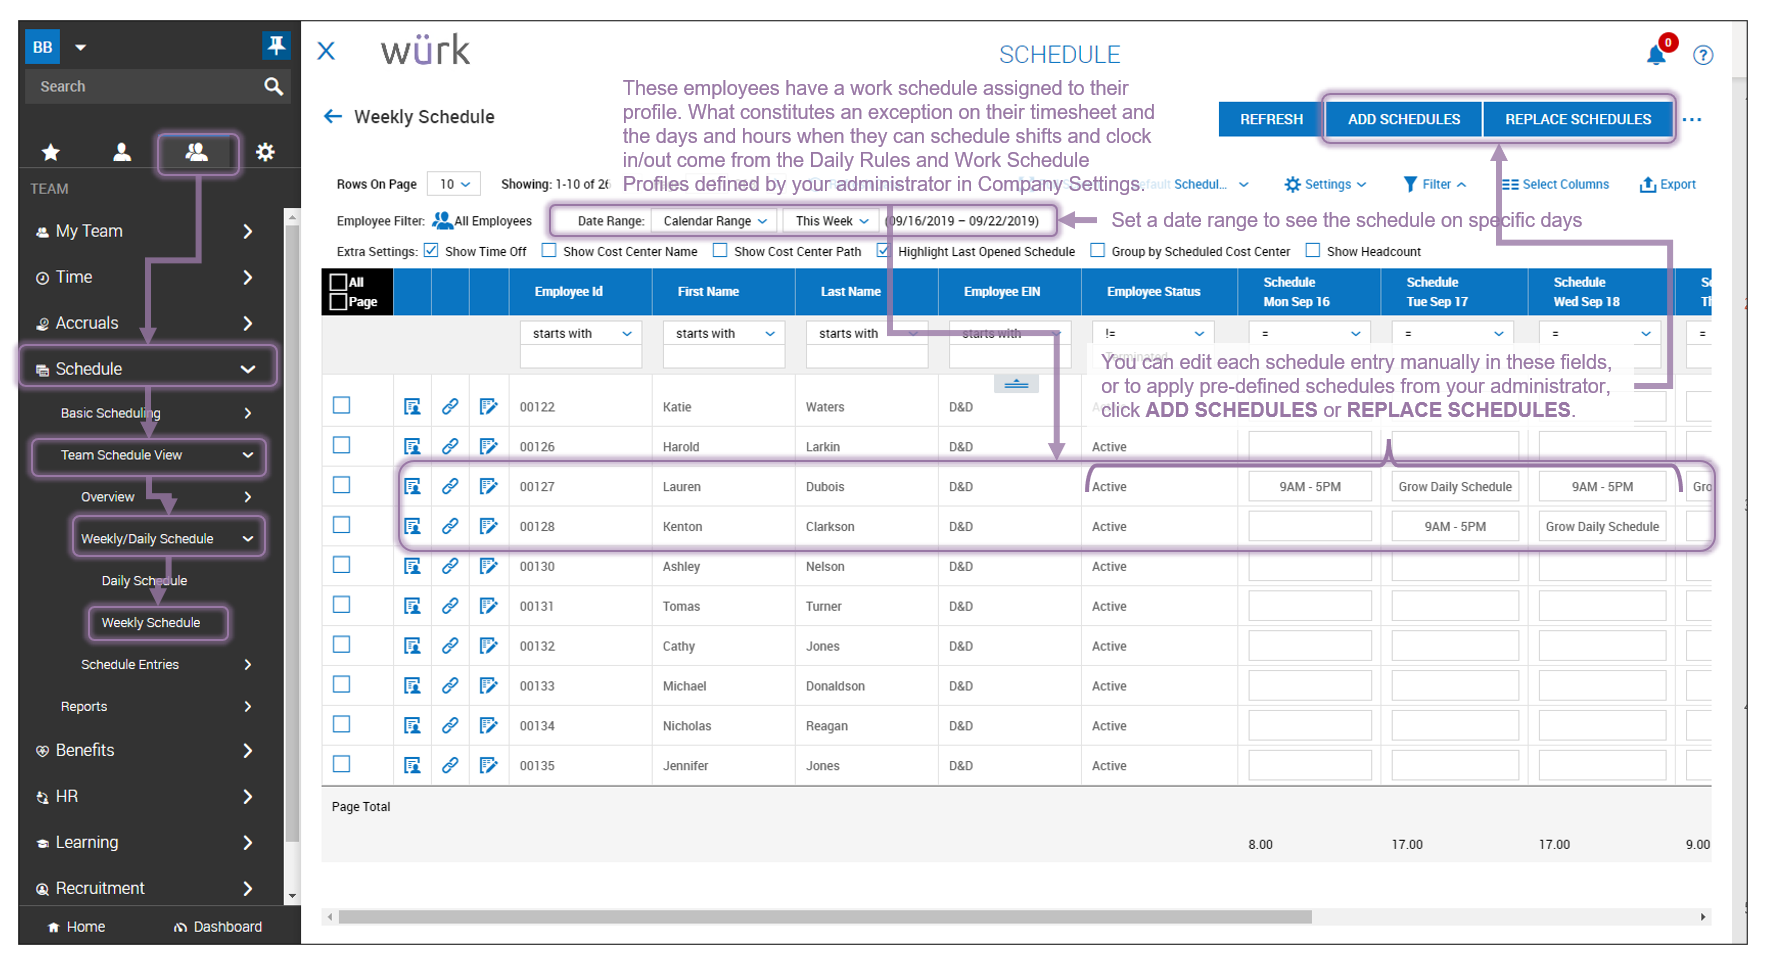1770x967 pixels.
Task: Click the sidebar vertical scrollbar
Action: point(291,535)
